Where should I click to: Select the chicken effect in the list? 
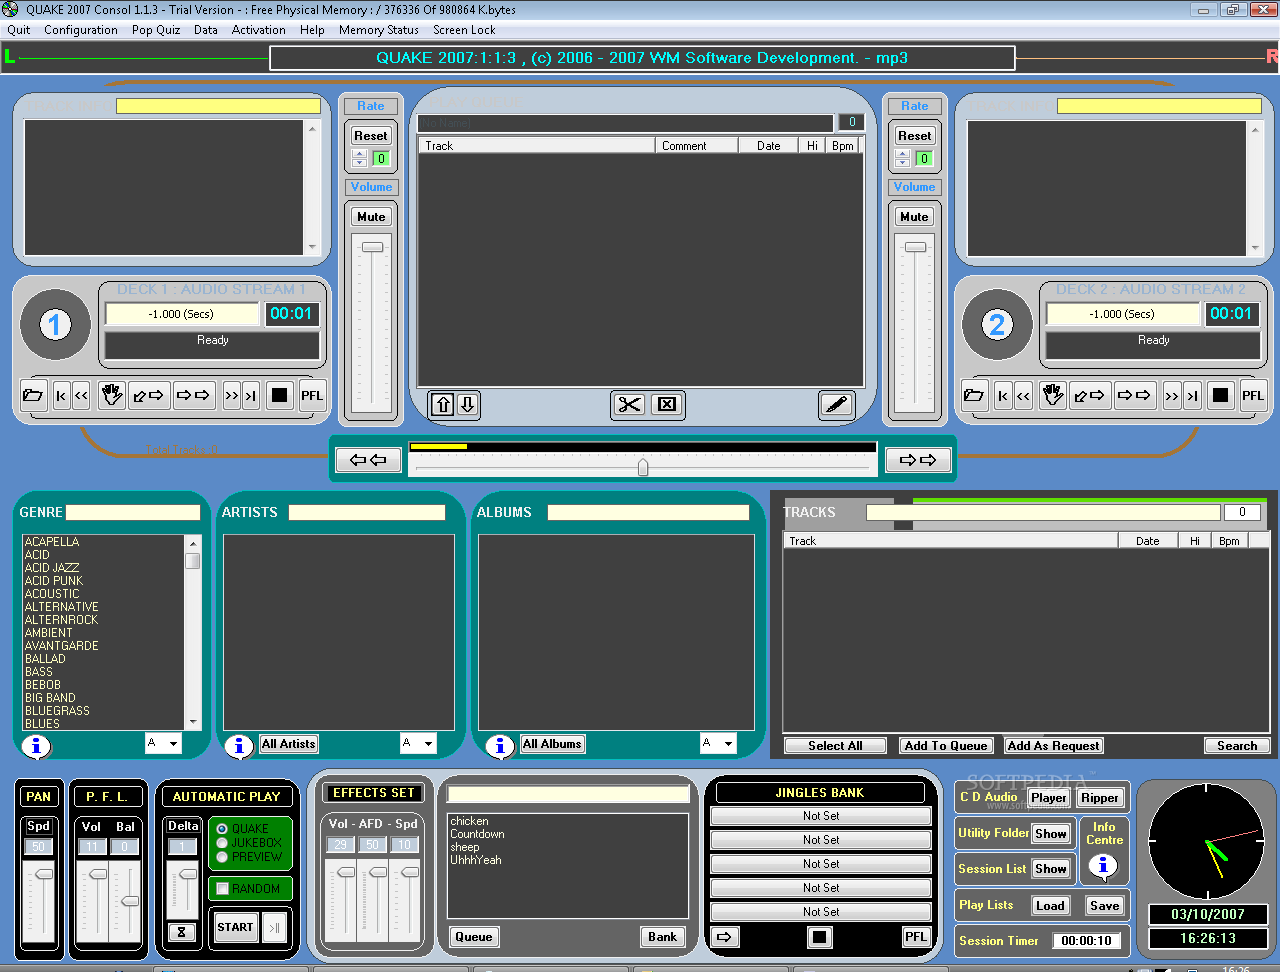(x=470, y=821)
